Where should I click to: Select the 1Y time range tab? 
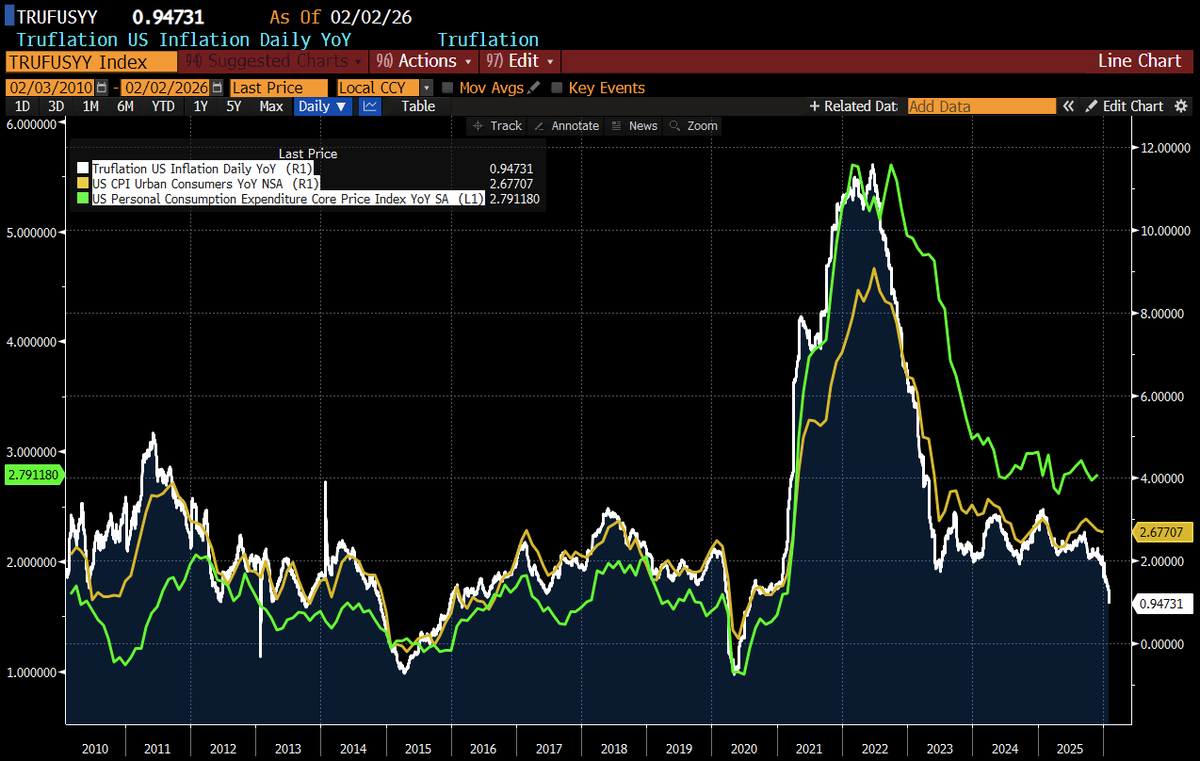click(201, 106)
